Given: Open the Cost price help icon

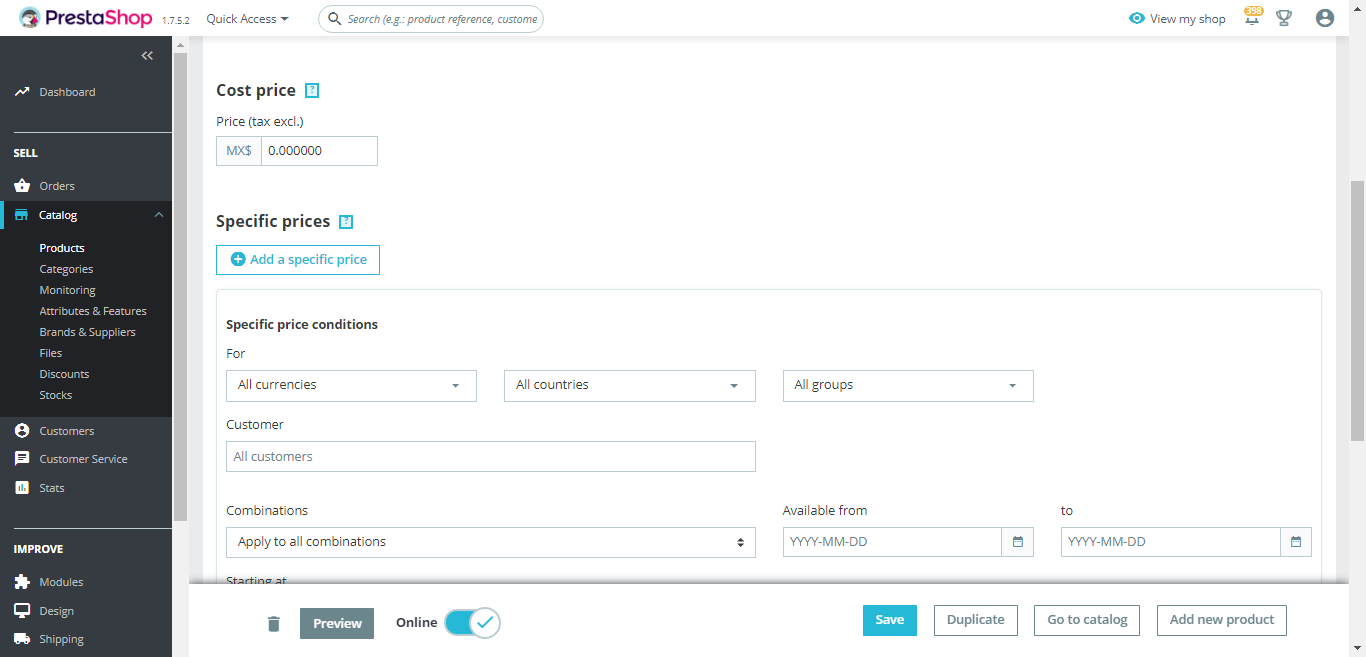Looking at the screenshot, I should (312, 90).
